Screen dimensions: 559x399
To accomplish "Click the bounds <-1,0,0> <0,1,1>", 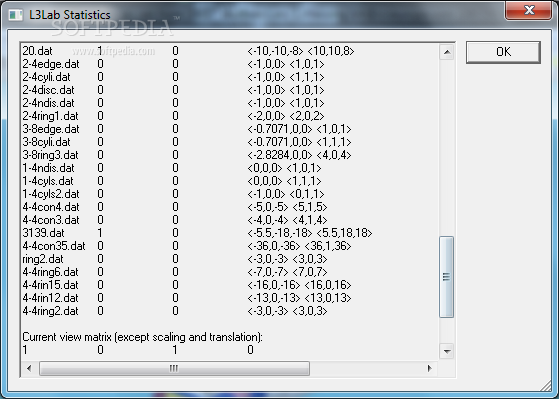I will tap(286, 194).
